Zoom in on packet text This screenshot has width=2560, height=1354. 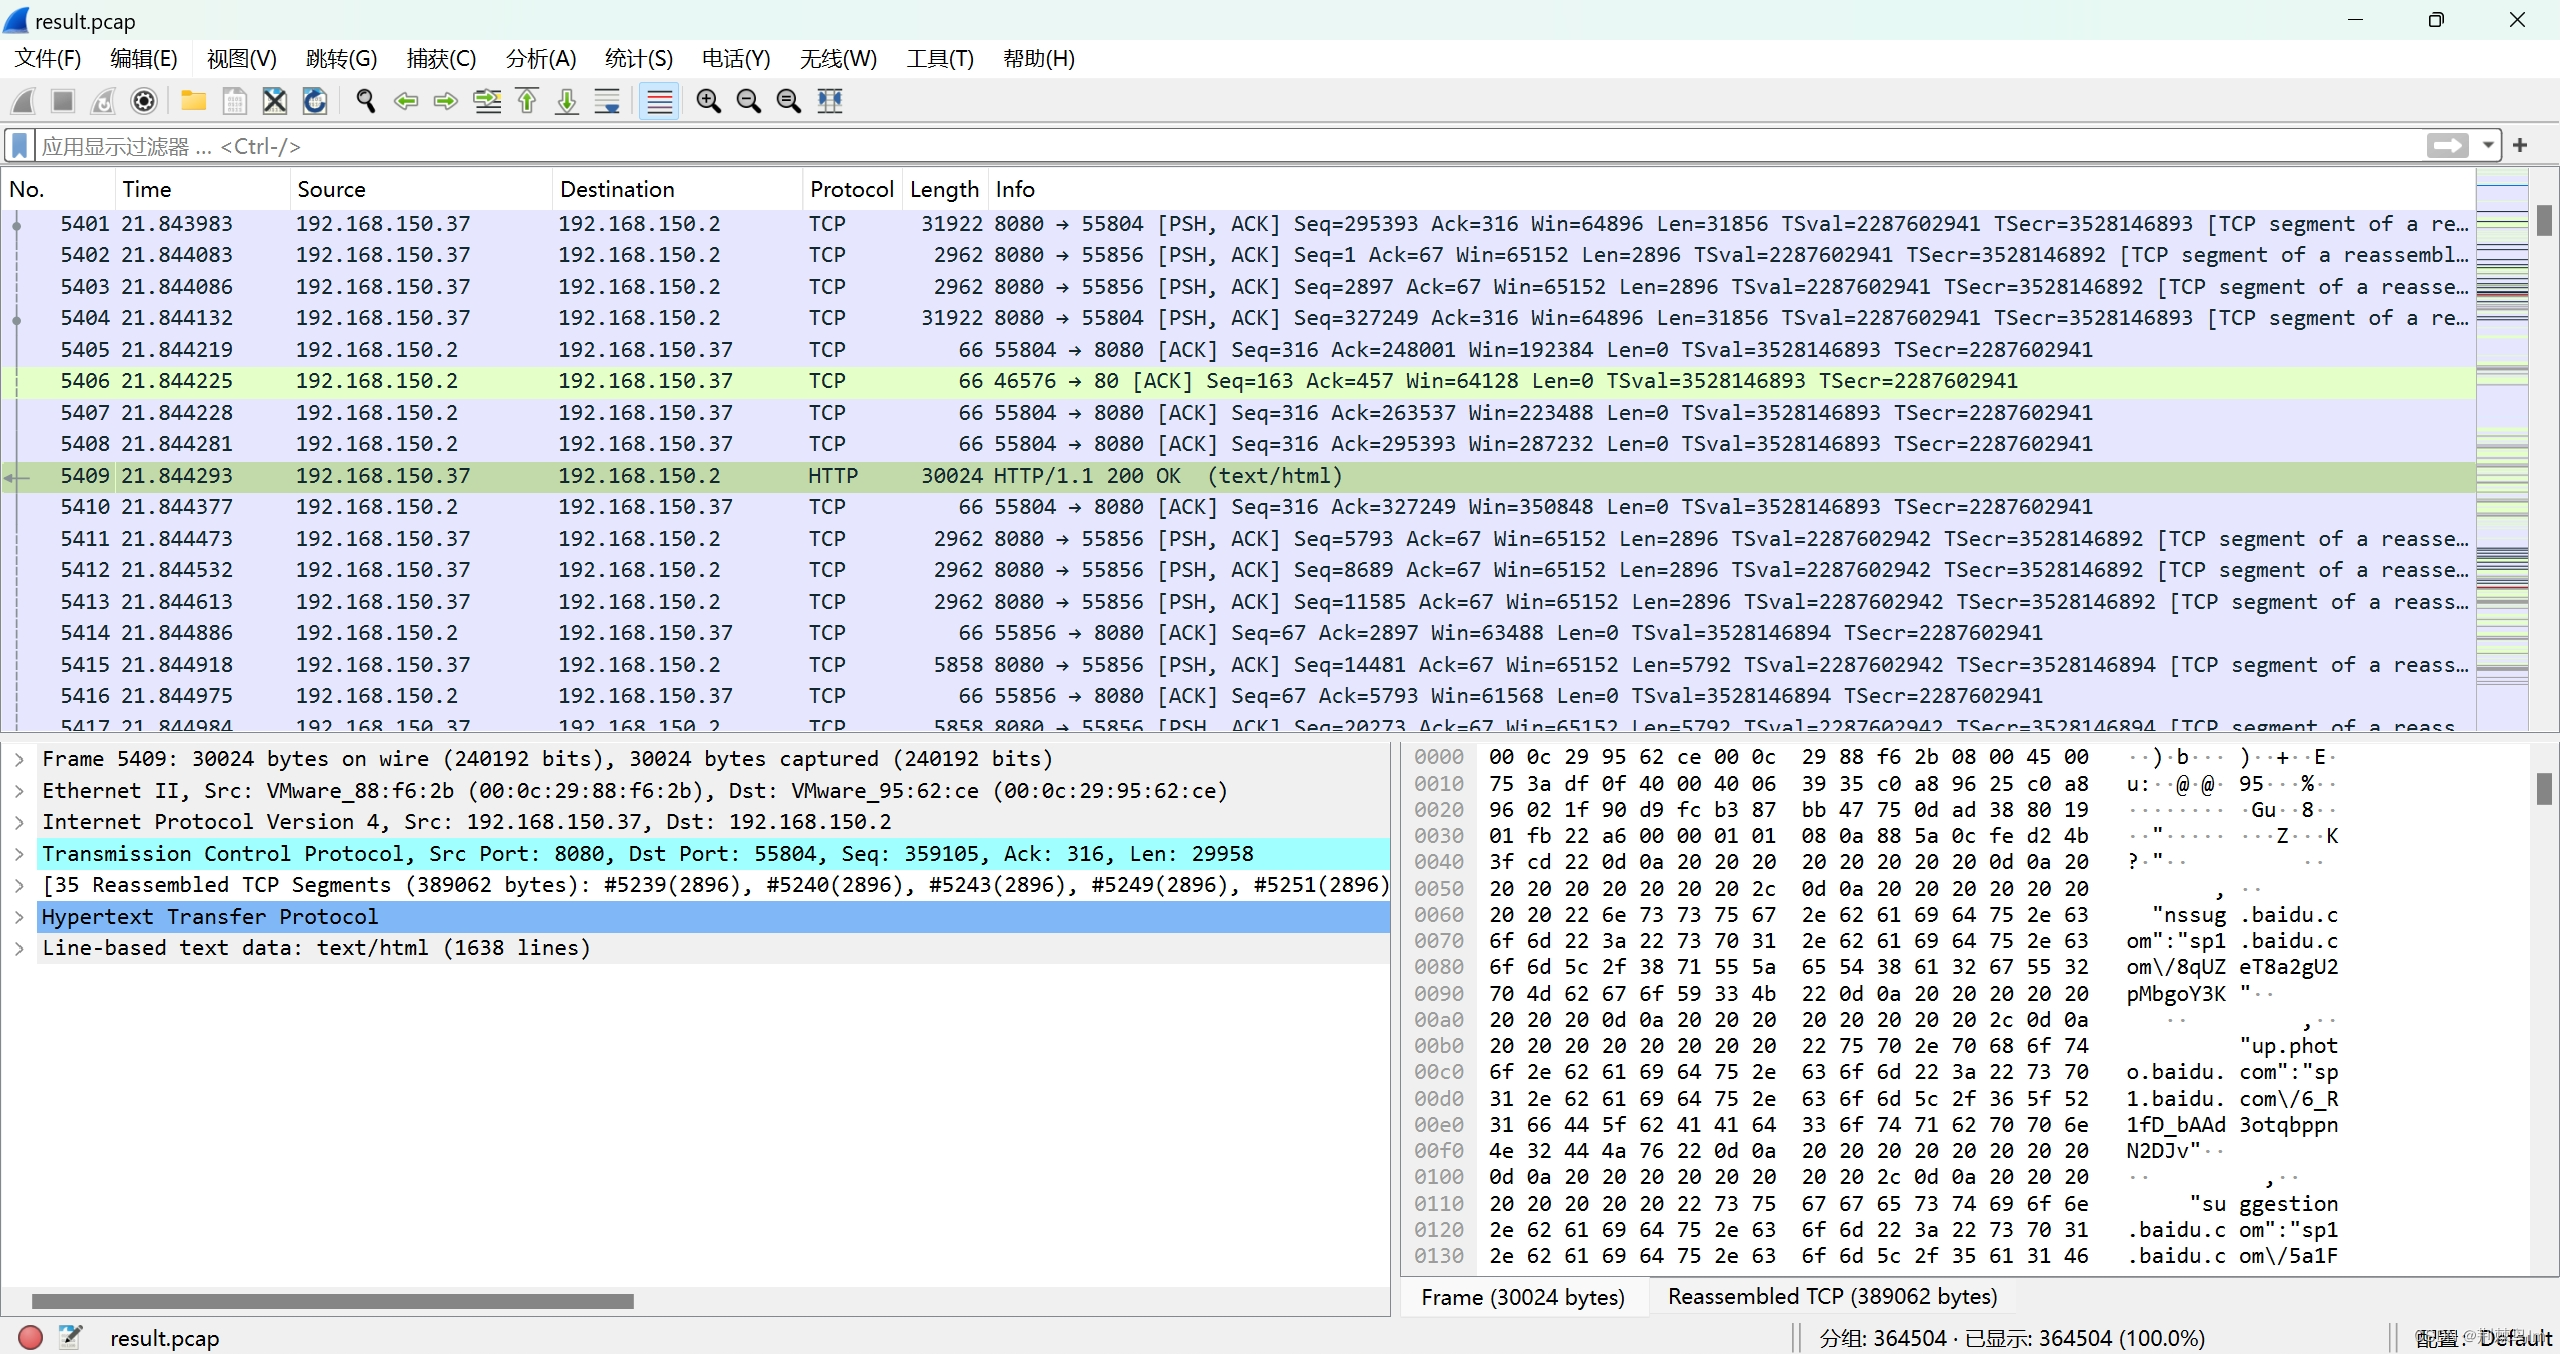point(708,101)
